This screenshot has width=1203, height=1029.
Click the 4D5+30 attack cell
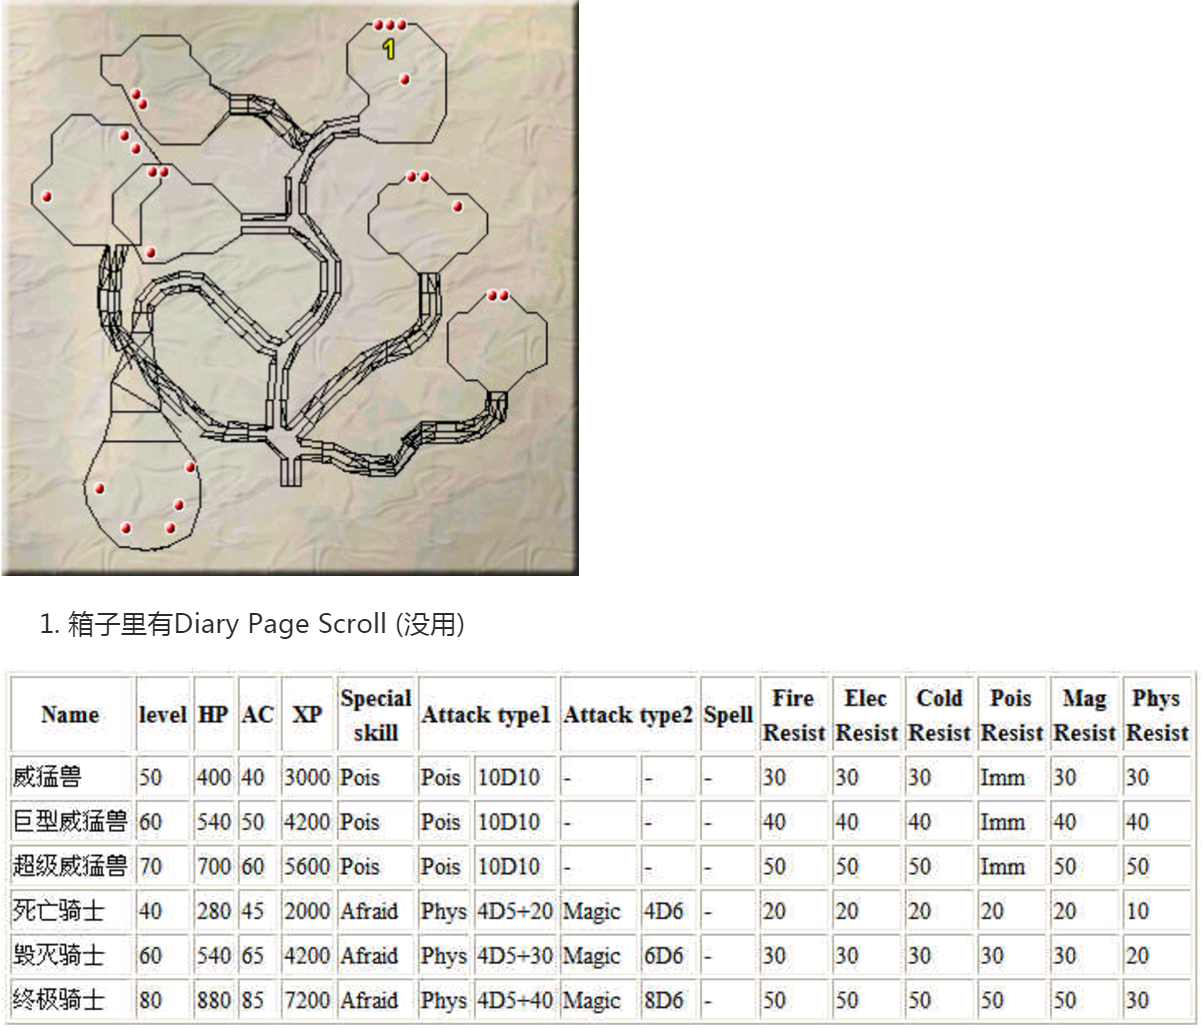(514, 955)
